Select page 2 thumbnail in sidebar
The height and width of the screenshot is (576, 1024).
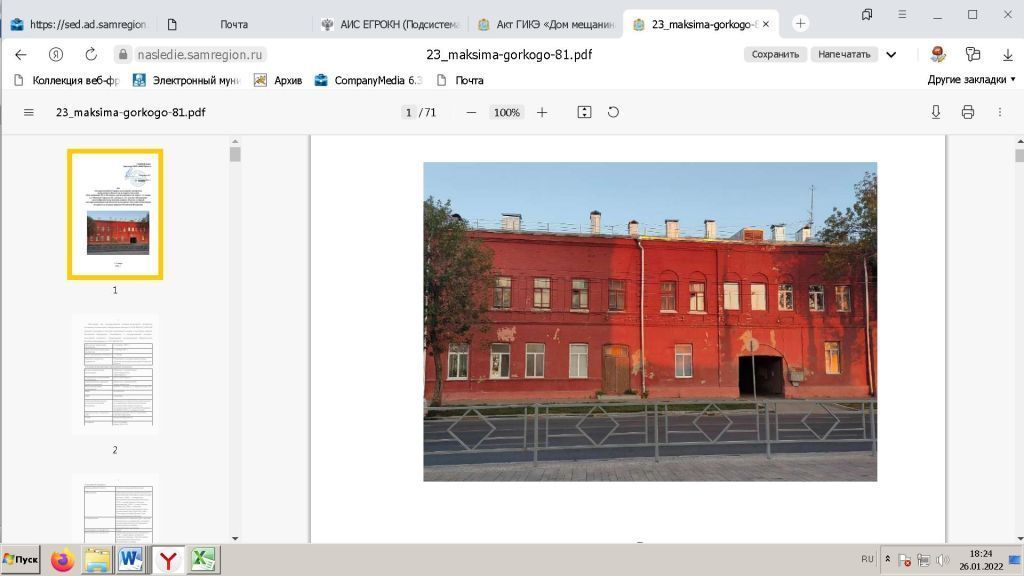(x=115, y=375)
